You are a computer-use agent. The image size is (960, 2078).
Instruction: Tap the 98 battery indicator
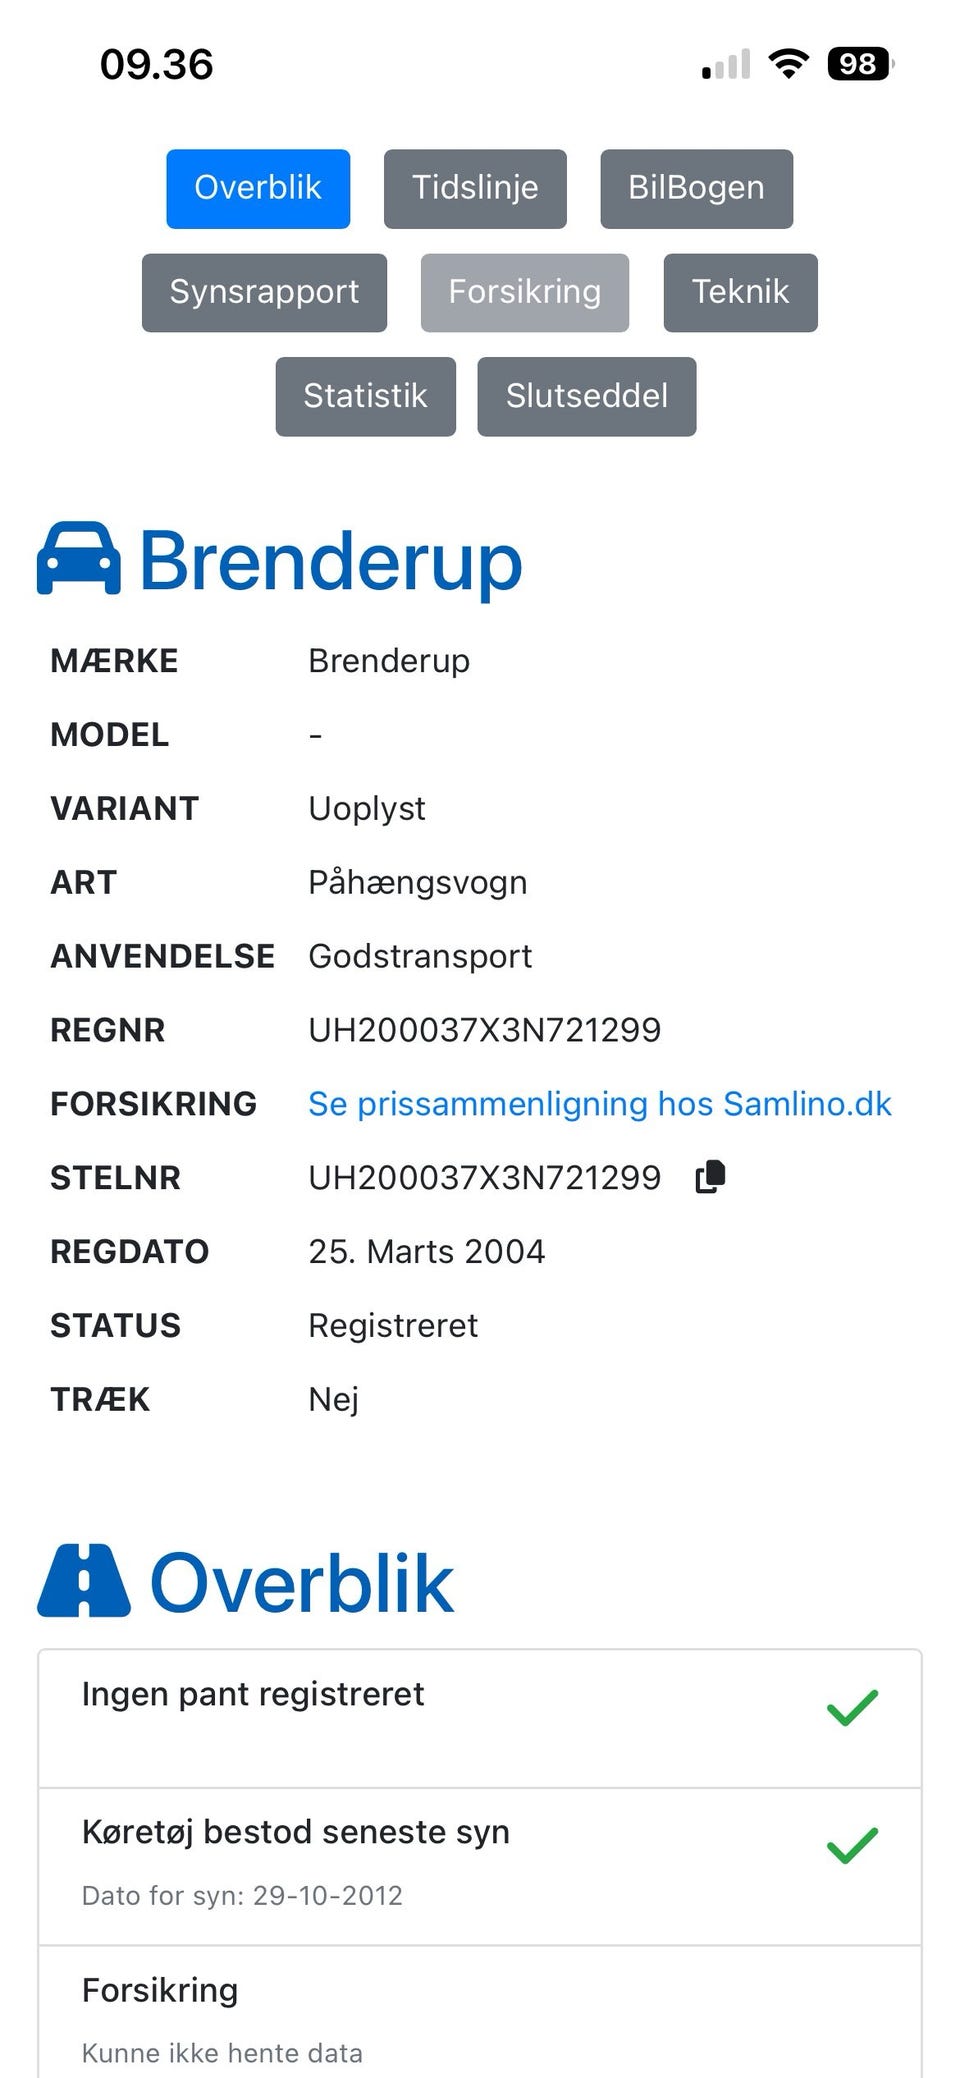pyautogui.click(x=857, y=63)
